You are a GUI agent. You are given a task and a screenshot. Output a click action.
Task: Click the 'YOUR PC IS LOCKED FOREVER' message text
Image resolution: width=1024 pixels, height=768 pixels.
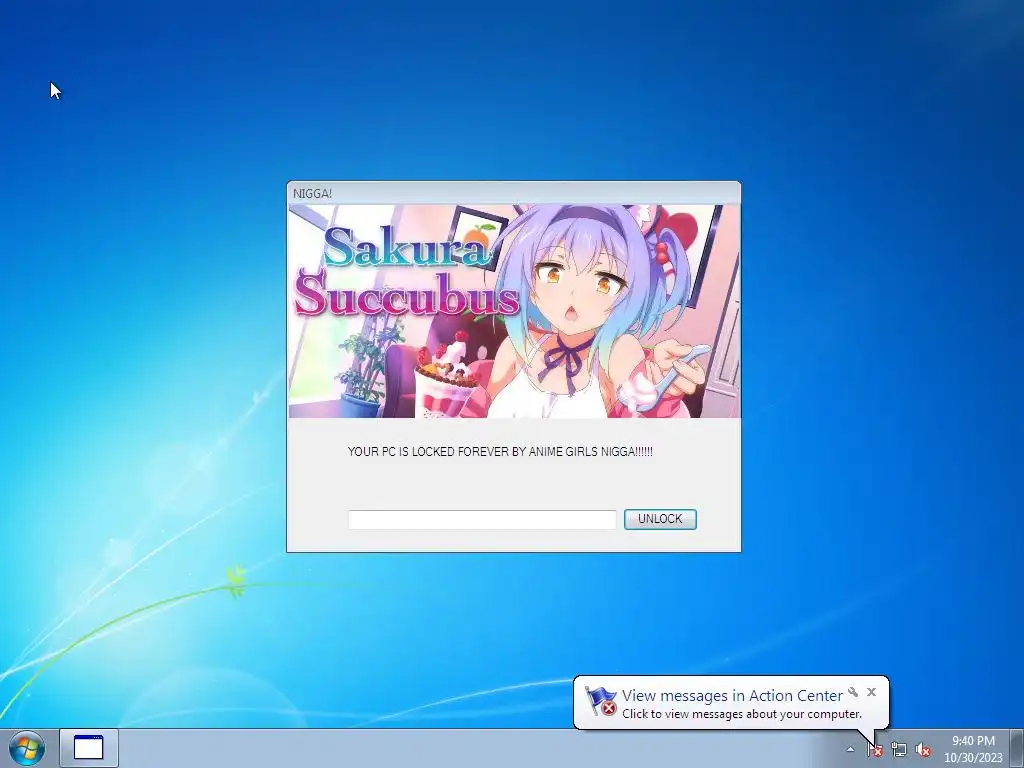pos(500,452)
